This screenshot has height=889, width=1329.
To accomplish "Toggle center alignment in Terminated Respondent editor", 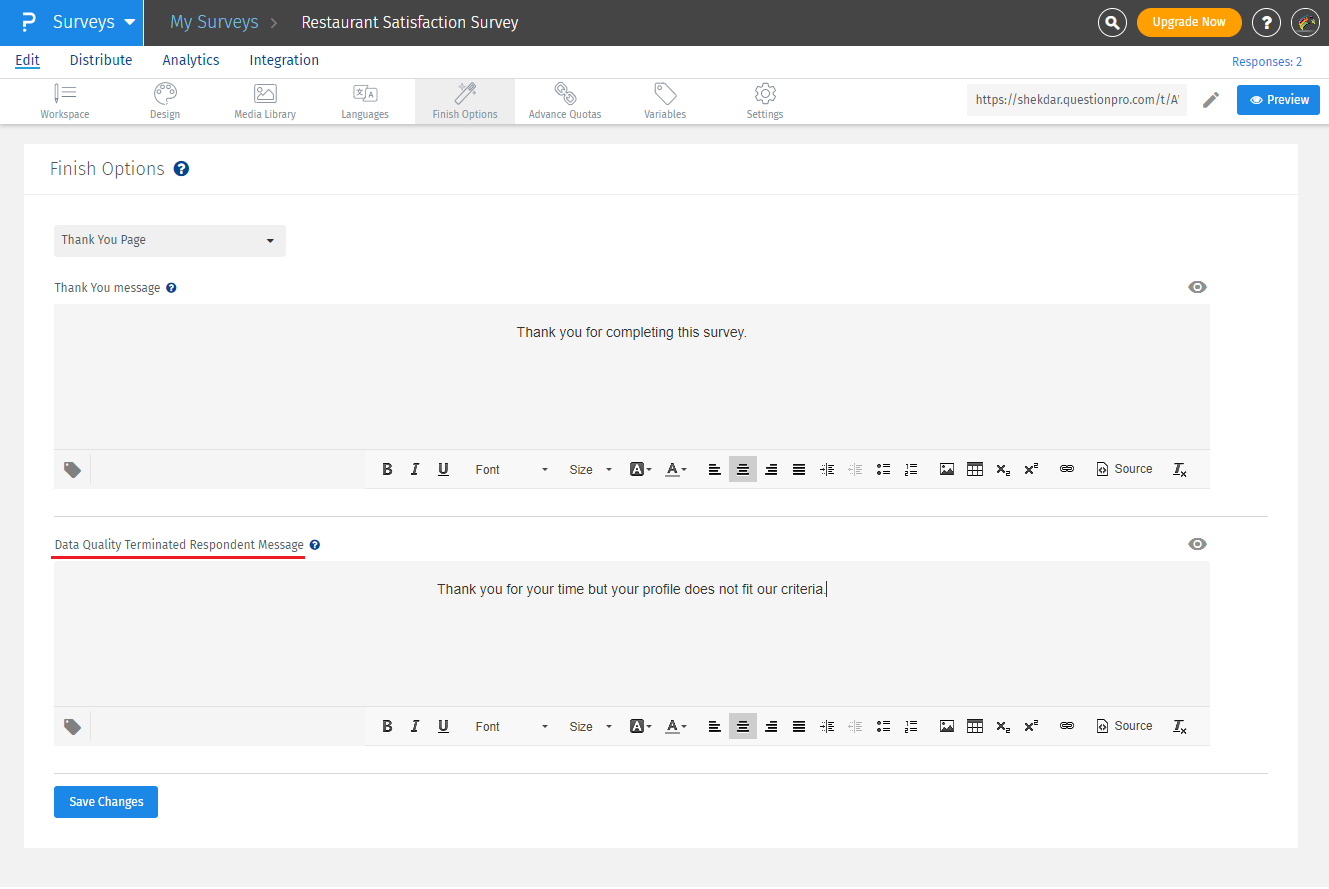I will 743,726.
